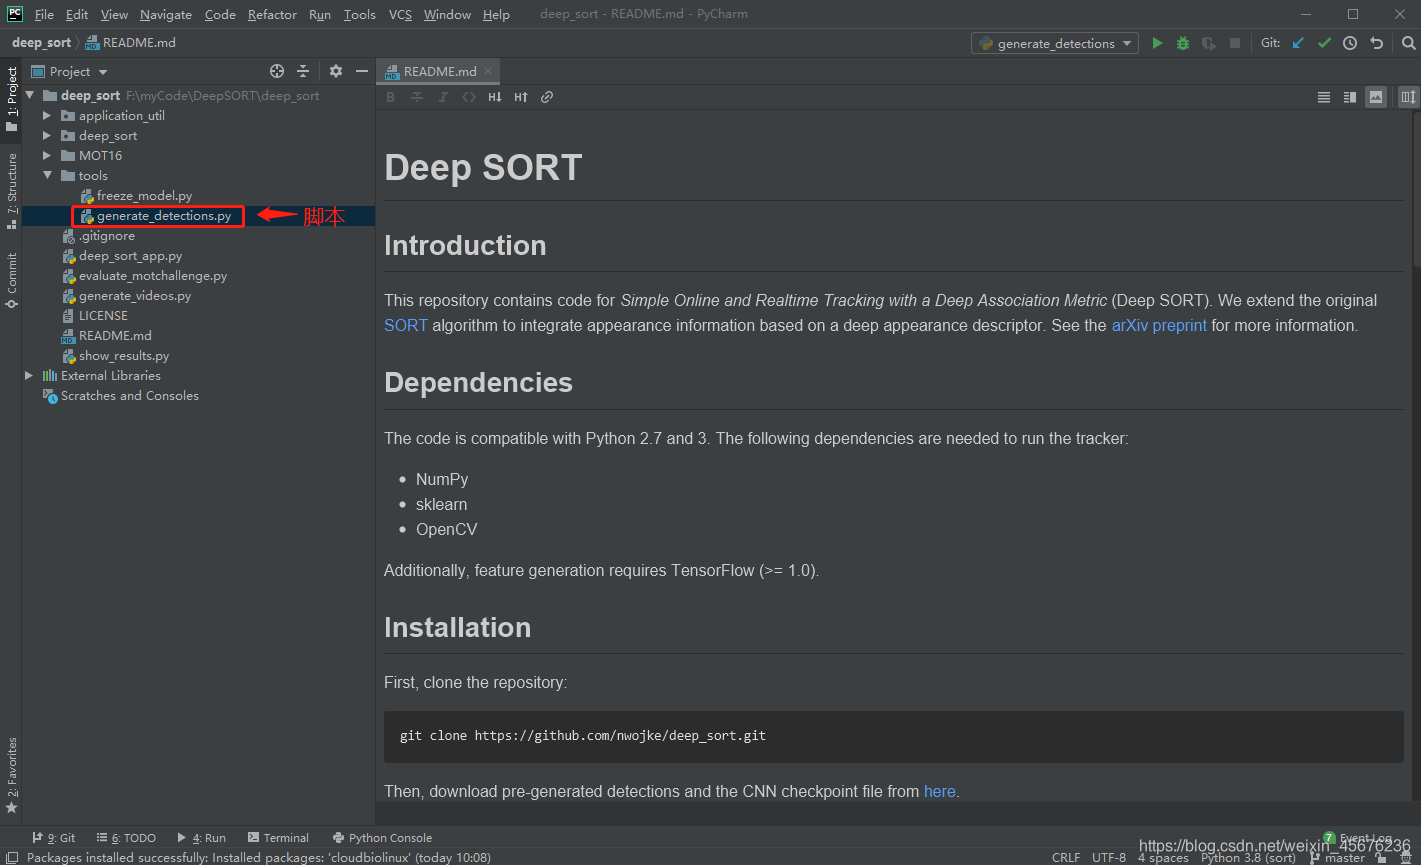The image size is (1421, 865).
Task: Open the Favorites side panel
Action: [x=12, y=775]
